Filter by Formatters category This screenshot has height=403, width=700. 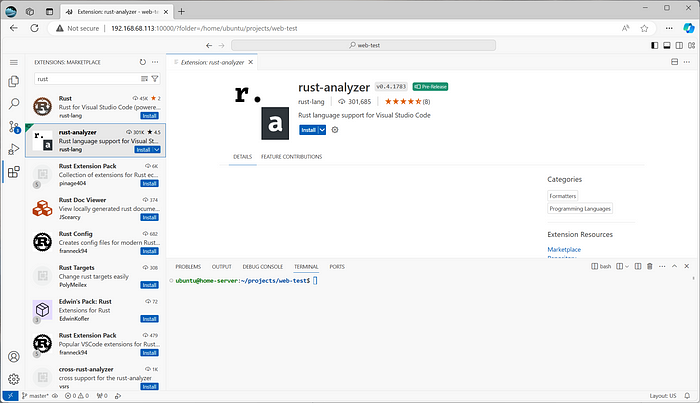tap(562, 196)
